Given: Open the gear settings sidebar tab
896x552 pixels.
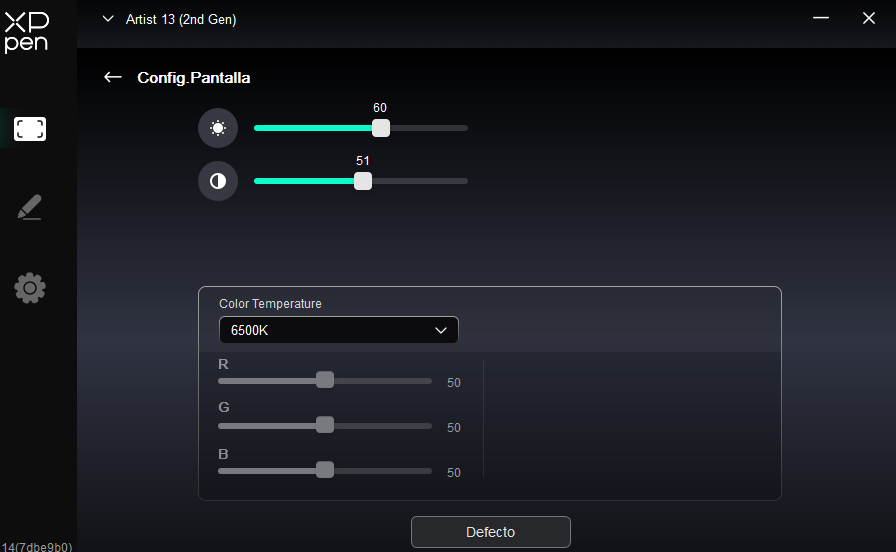Looking at the screenshot, I should [30, 288].
